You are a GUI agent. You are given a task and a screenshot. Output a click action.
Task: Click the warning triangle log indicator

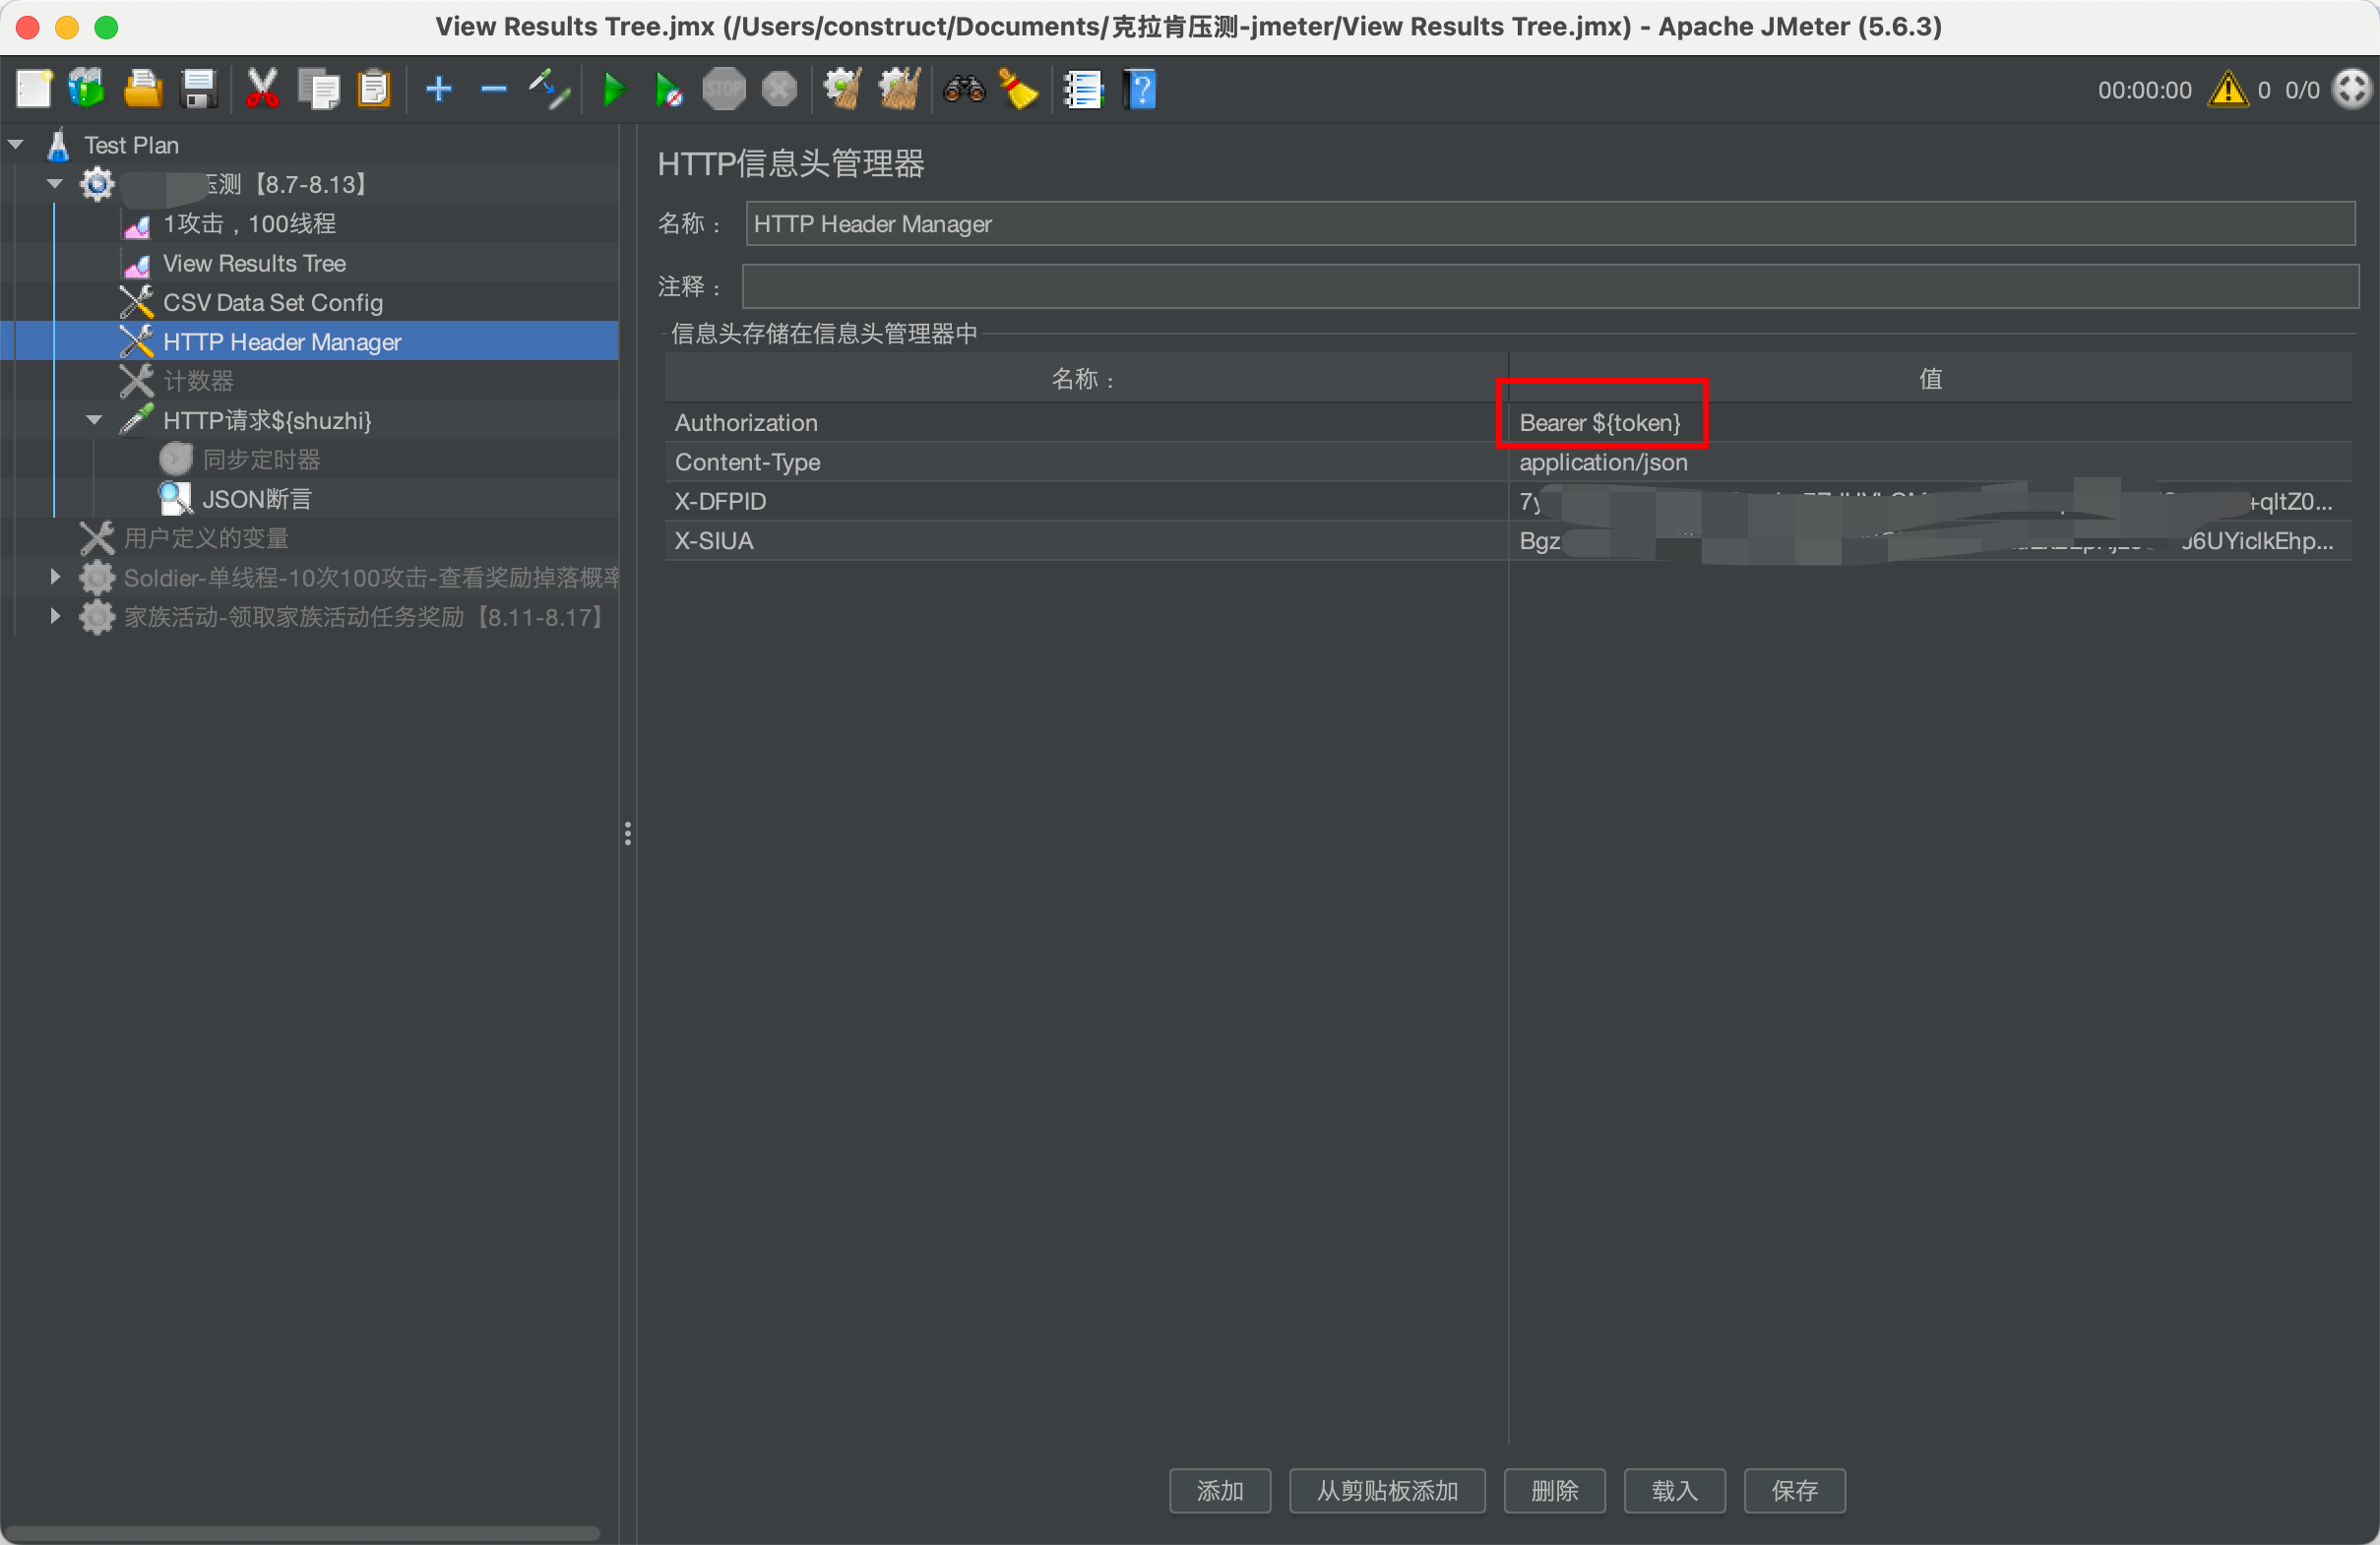(2228, 89)
